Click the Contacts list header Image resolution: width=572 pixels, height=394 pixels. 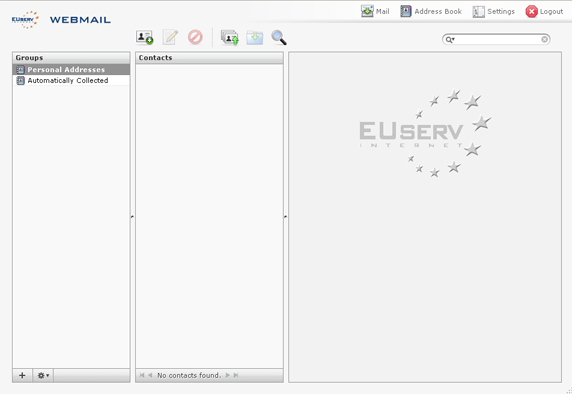click(x=209, y=58)
